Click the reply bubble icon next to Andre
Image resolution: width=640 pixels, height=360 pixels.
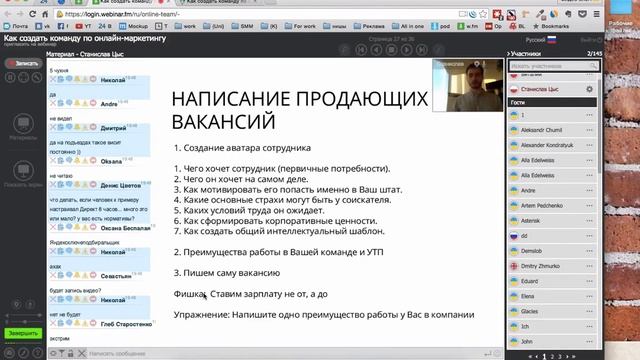click(x=69, y=103)
